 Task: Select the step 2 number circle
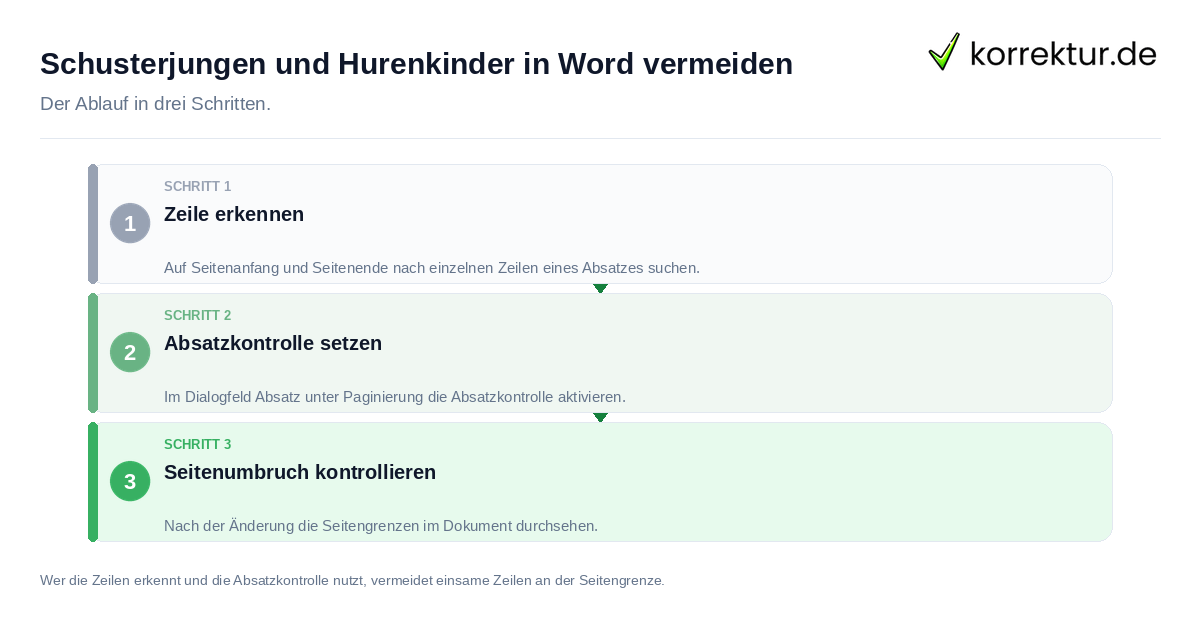coord(130,352)
